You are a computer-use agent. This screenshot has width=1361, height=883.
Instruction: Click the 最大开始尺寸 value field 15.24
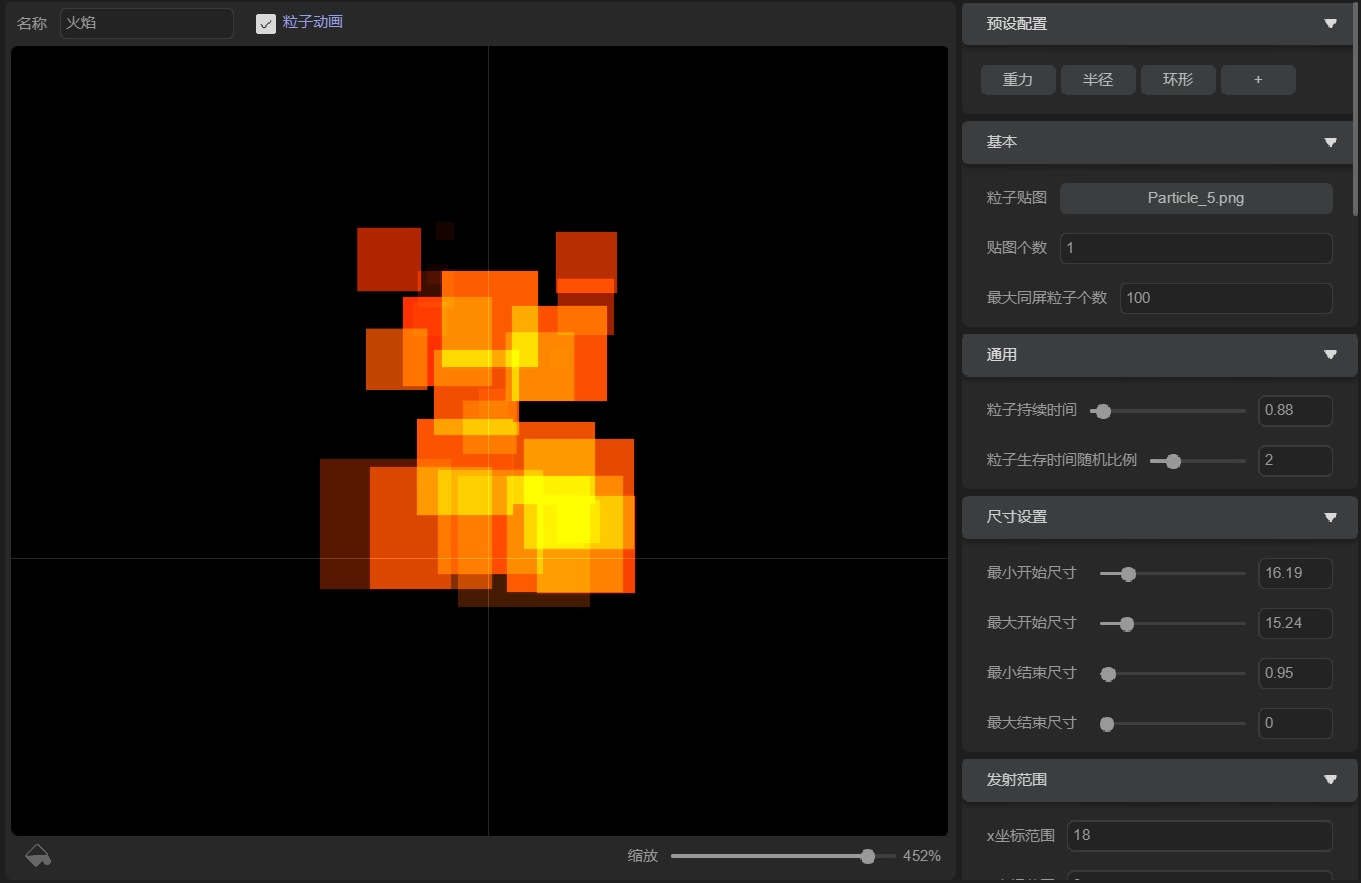[x=1295, y=623]
